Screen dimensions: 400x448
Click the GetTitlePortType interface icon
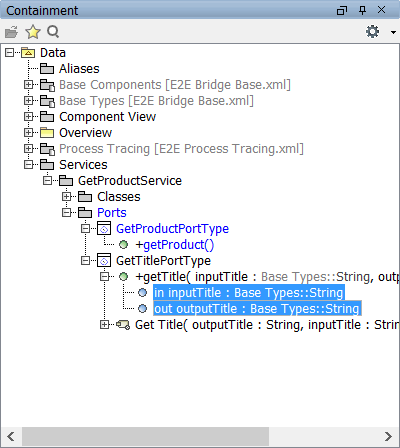click(x=104, y=261)
